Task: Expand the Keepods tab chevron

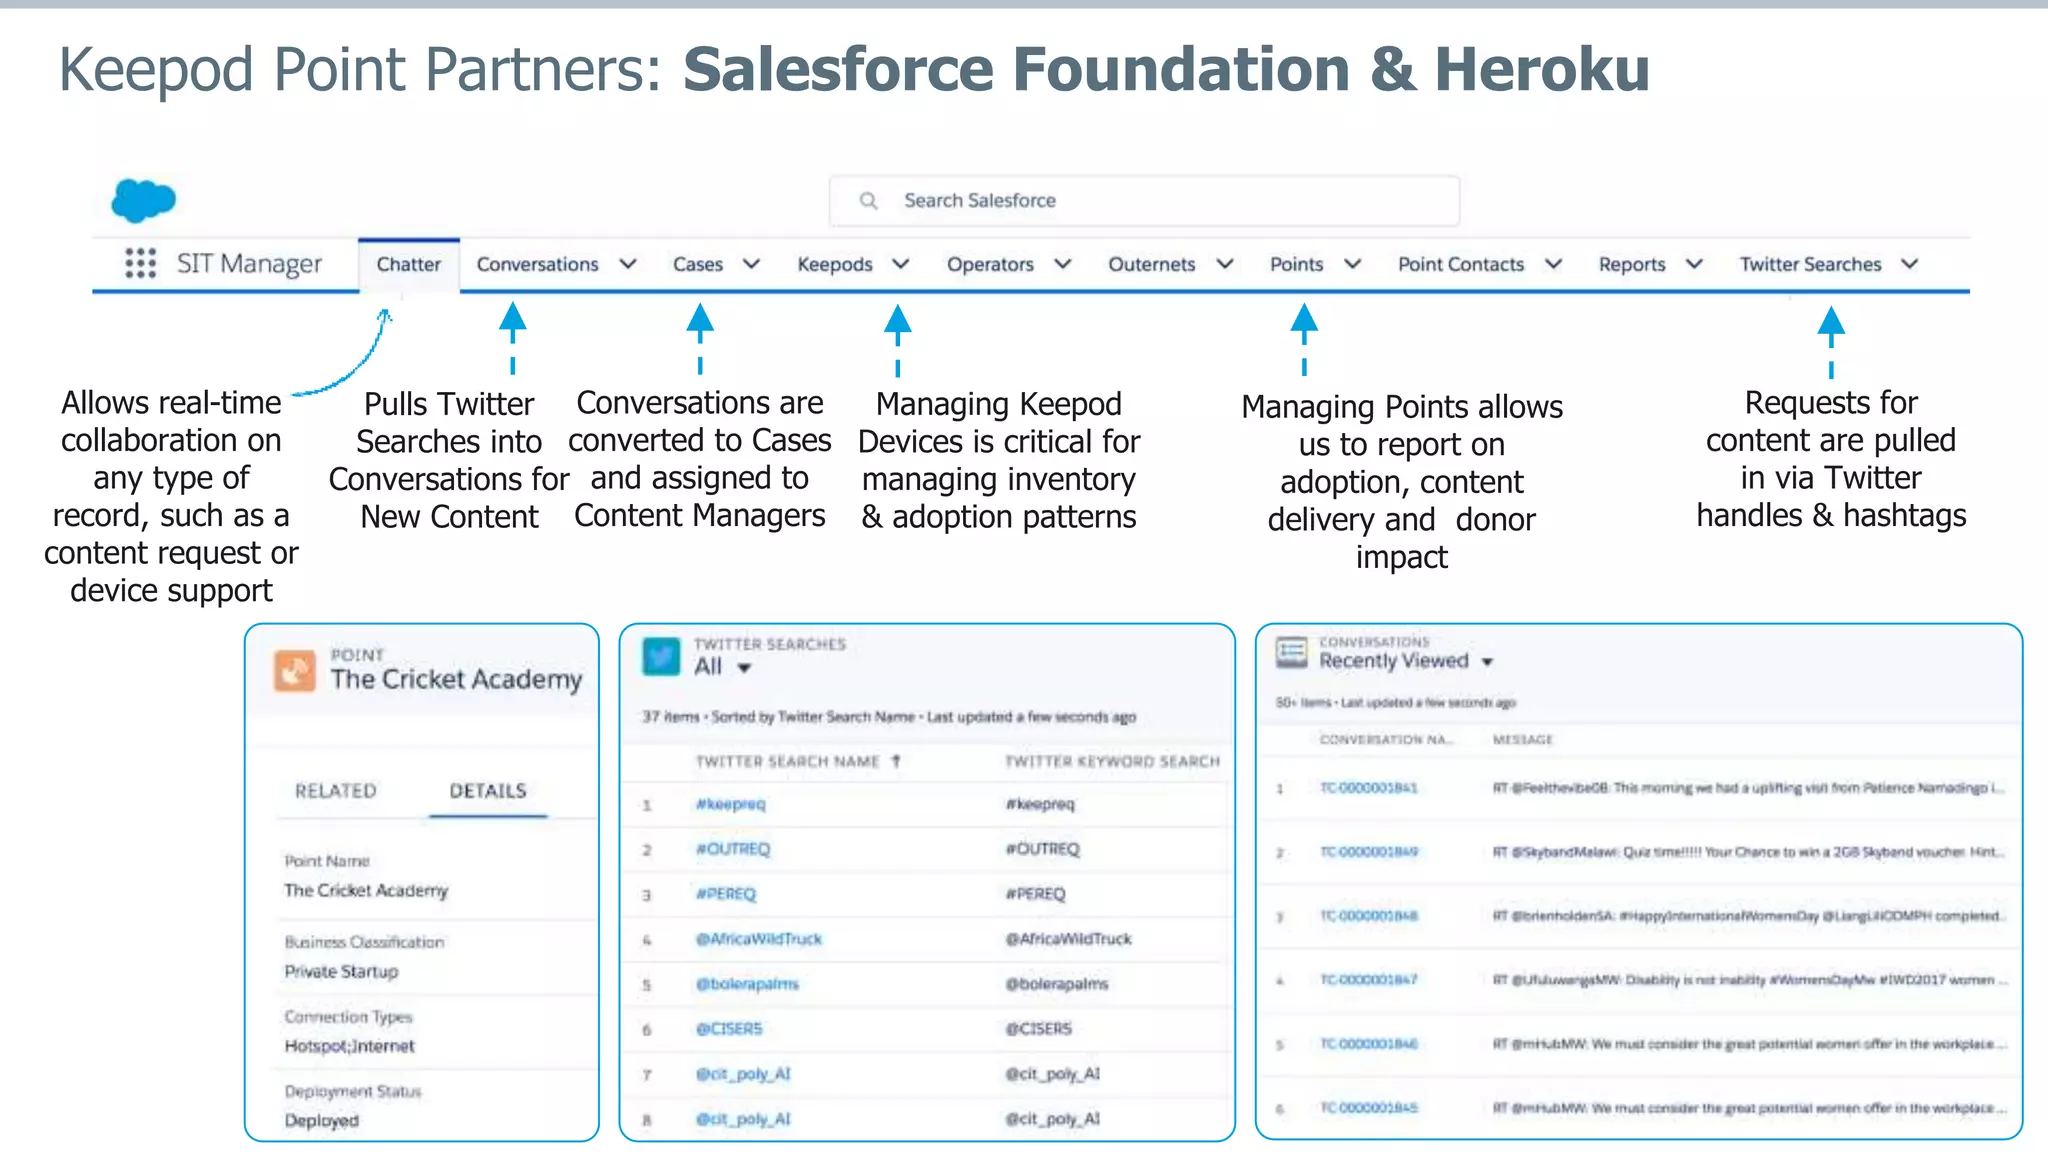Action: tap(900, 264)
